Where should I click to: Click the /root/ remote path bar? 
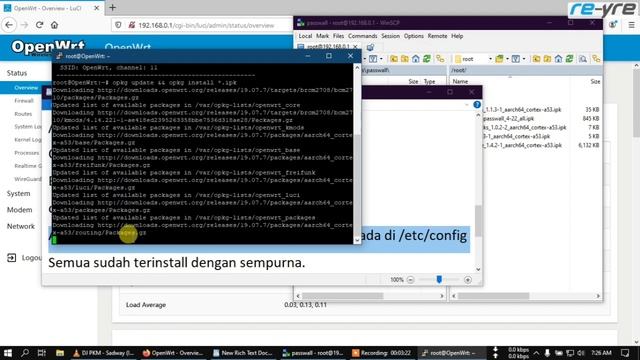[526, 70]
